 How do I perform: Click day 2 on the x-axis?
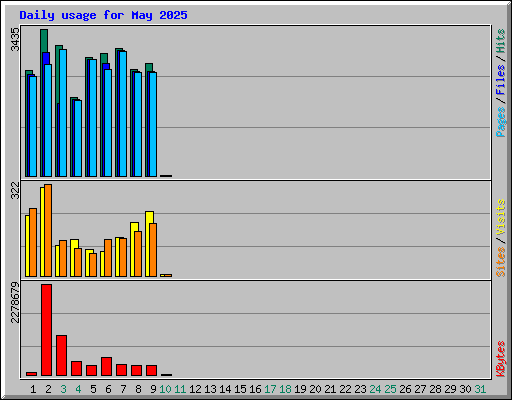pos(48,389)
